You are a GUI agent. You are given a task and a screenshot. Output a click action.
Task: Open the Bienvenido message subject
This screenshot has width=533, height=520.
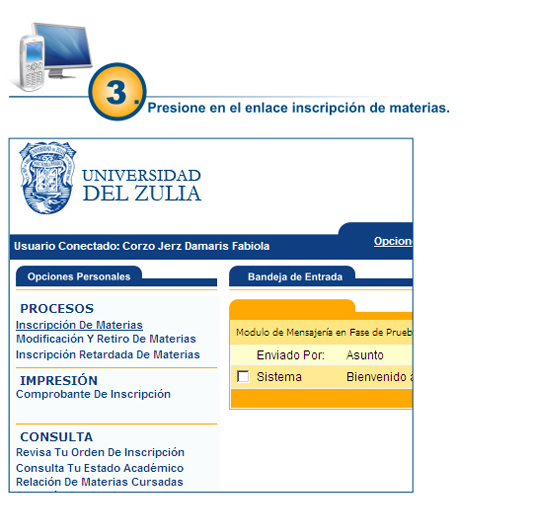[x=379, y=377]
